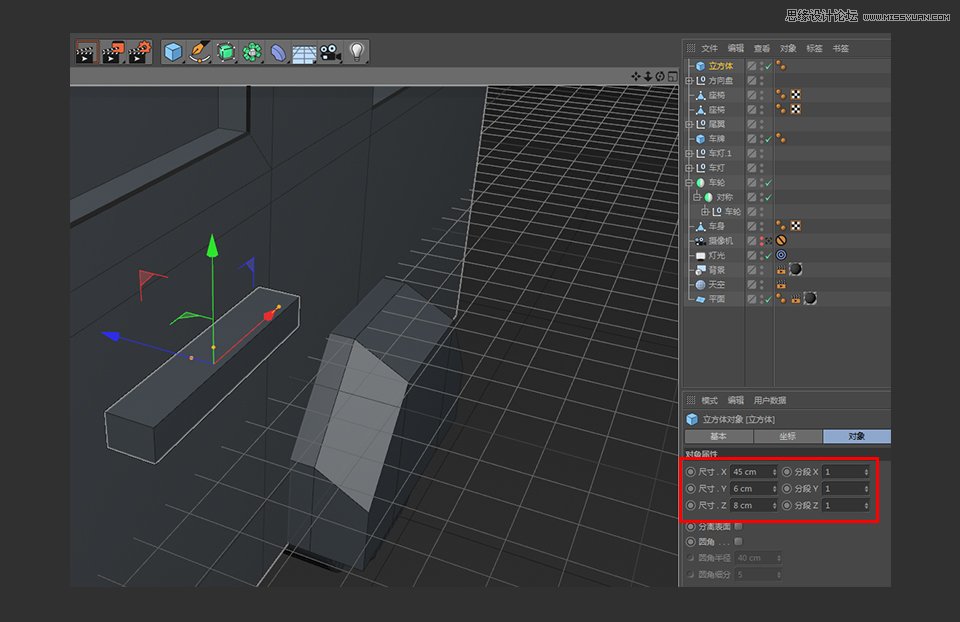Click the 基本 tab button
Viewport: 960px width, 622px height.
click(x=717, y=437)
